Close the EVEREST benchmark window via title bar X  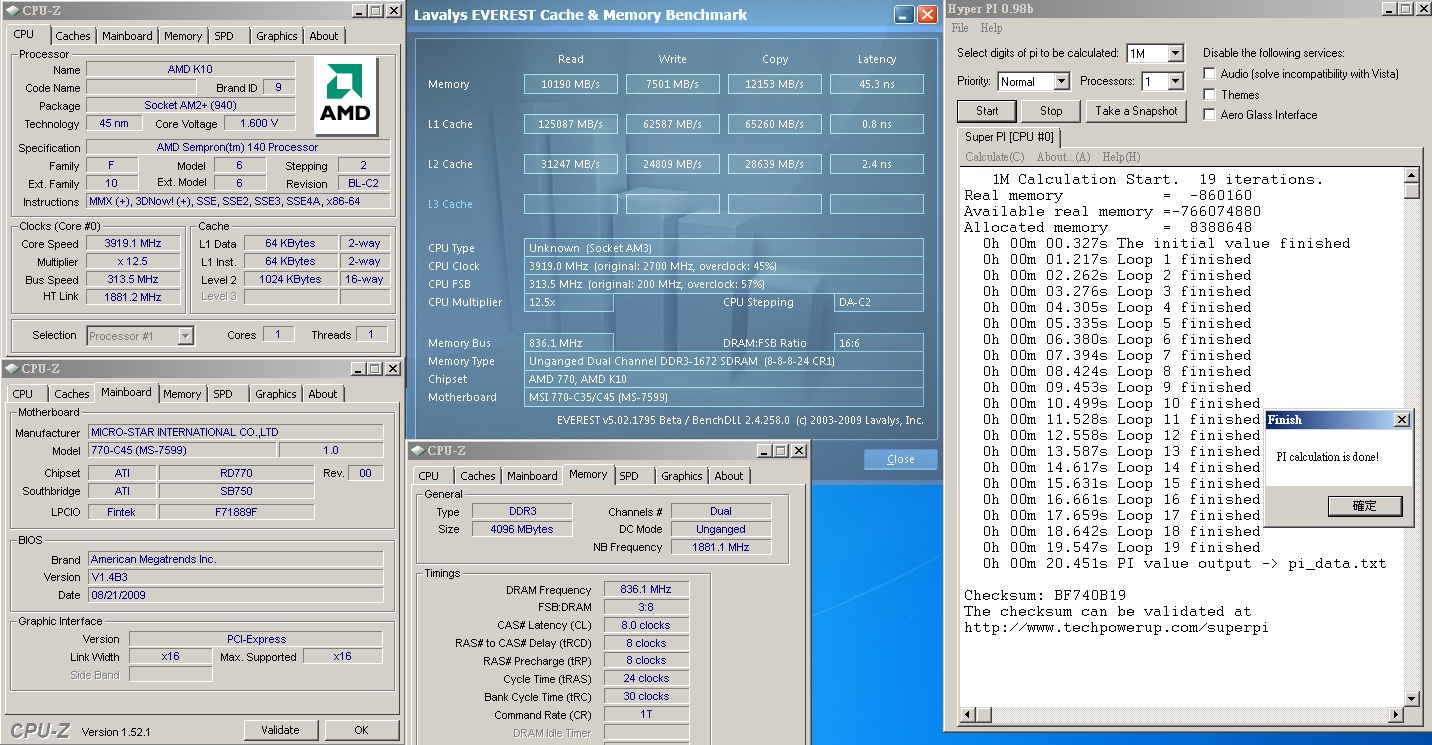pyautogui.click(x=927, y=14)
